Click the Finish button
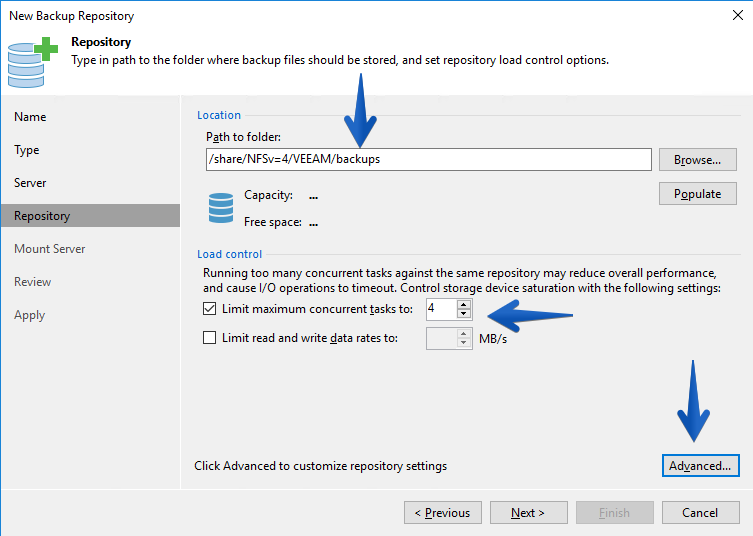753x536 pixels. (x=615, y=512)
